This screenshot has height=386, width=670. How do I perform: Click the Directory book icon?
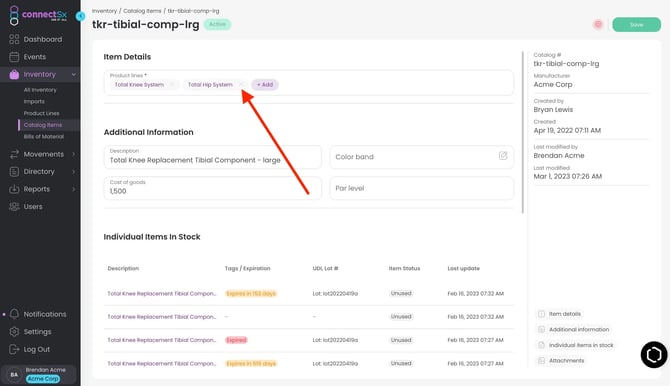pyautogui.click(x=14, y=172)
